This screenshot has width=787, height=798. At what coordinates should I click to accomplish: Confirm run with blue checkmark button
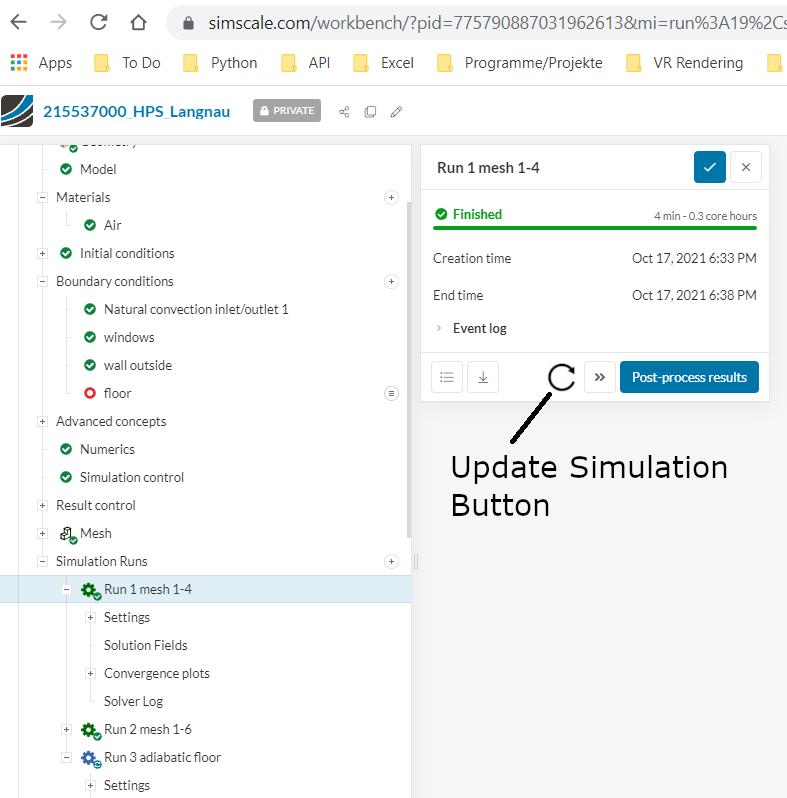(x=710, y=167)
